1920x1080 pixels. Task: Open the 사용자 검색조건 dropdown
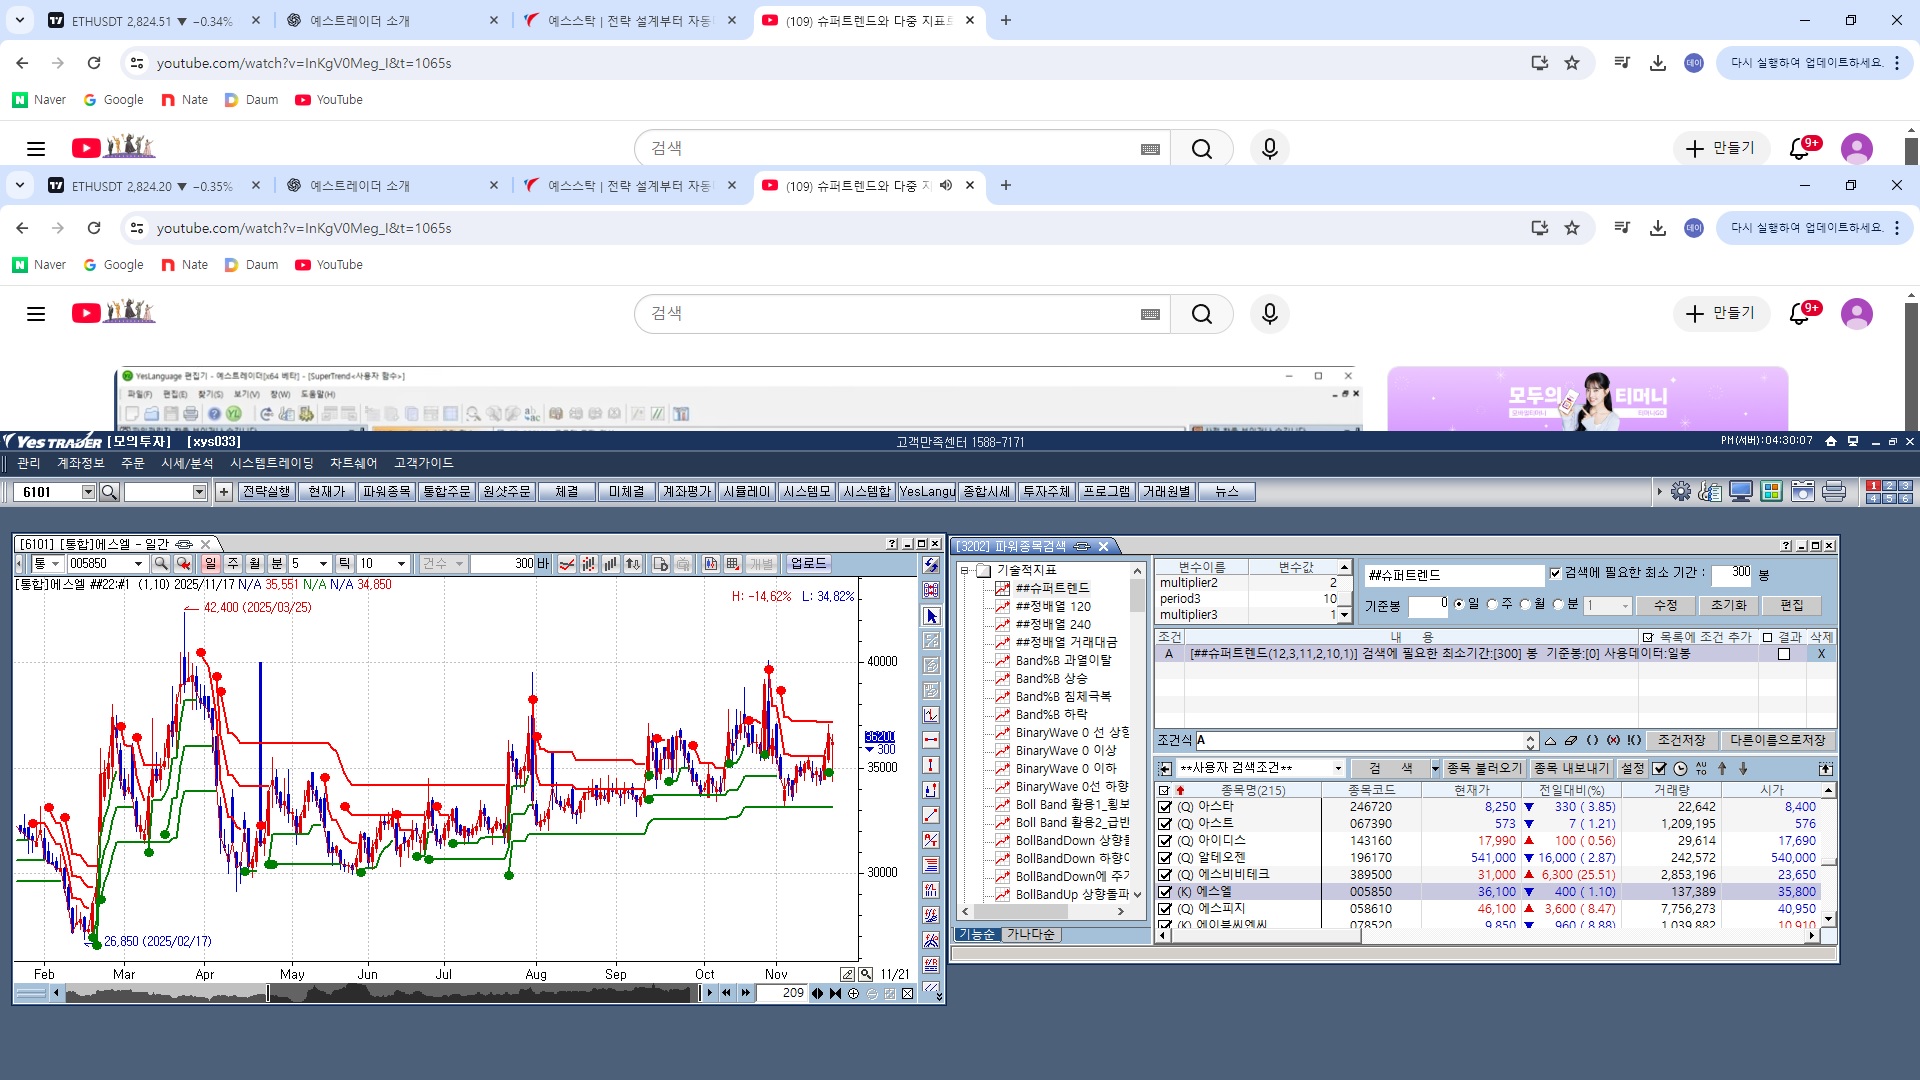pyautogui.click(x=1338, y=769)
